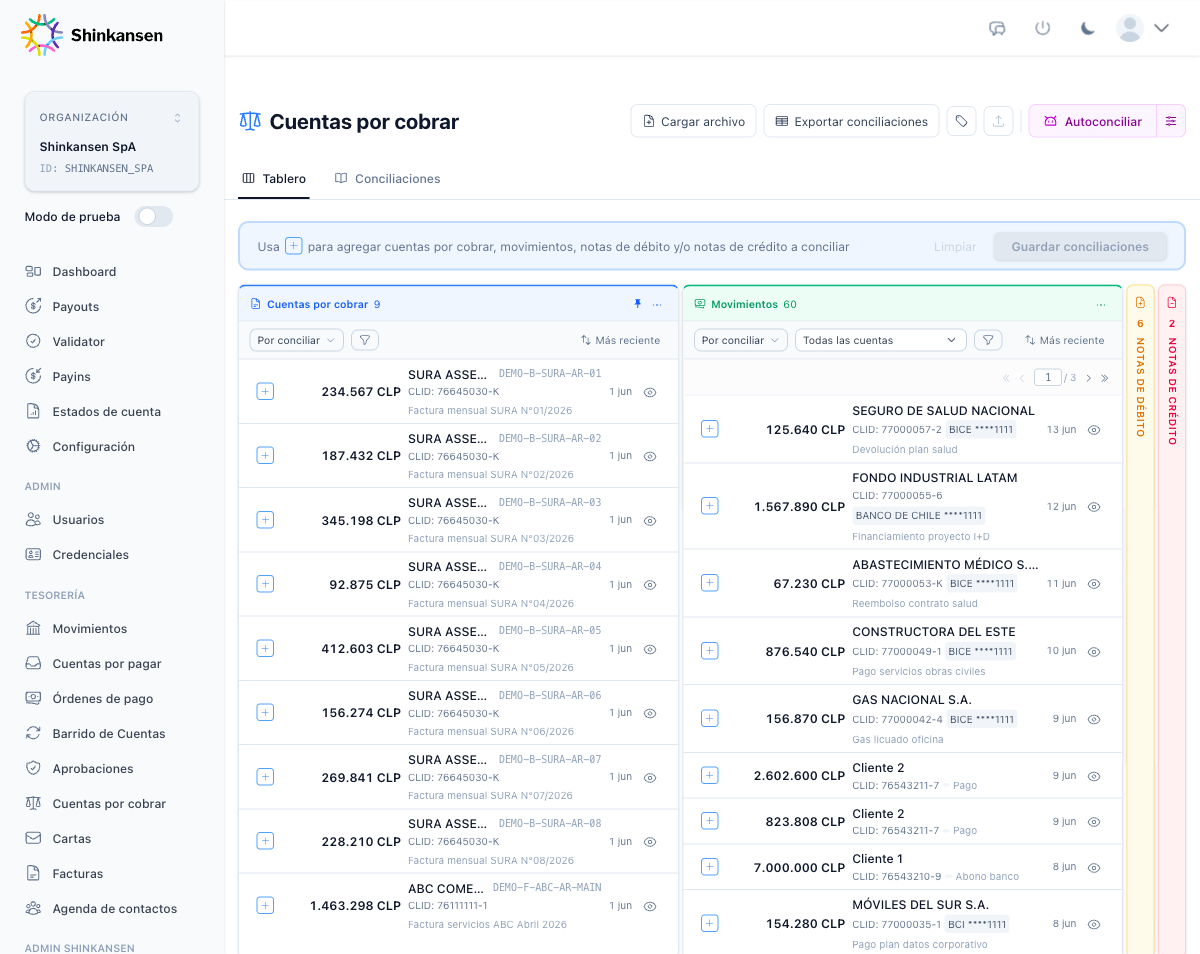Click the page number field in Movimientos pagination
The image size is (1200, 954).
[1048, 377]
